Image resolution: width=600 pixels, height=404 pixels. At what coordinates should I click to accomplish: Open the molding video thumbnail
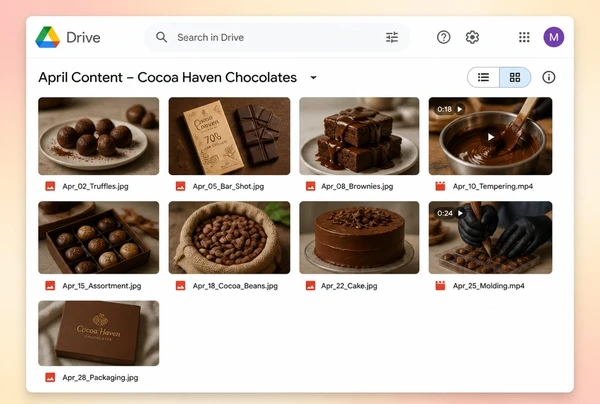pyautogui.click(x=490, y=238)
